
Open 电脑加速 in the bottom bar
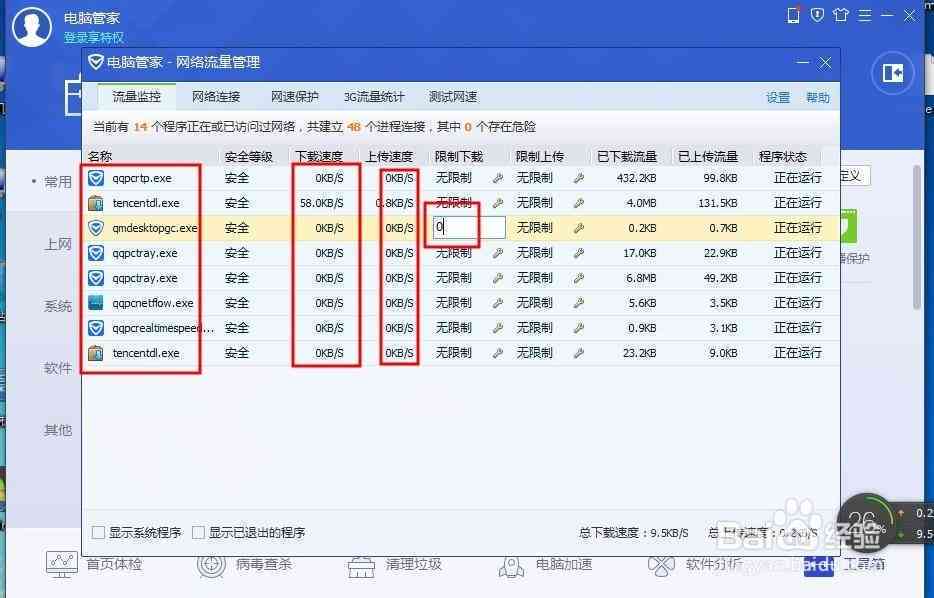click(545, 564)
